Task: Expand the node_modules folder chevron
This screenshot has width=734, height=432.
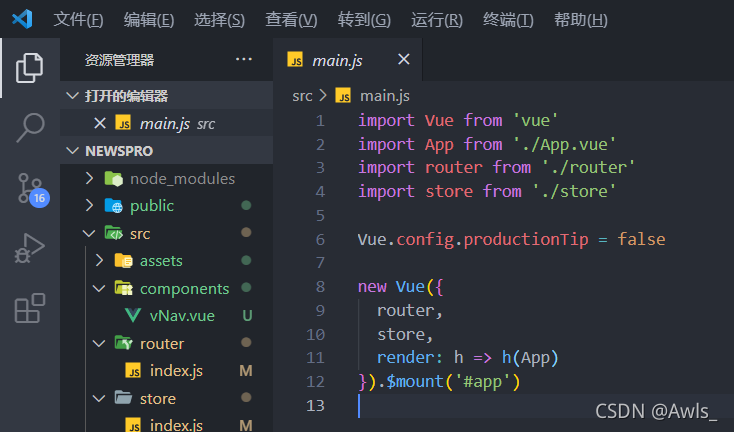Action: coord(89,178)
